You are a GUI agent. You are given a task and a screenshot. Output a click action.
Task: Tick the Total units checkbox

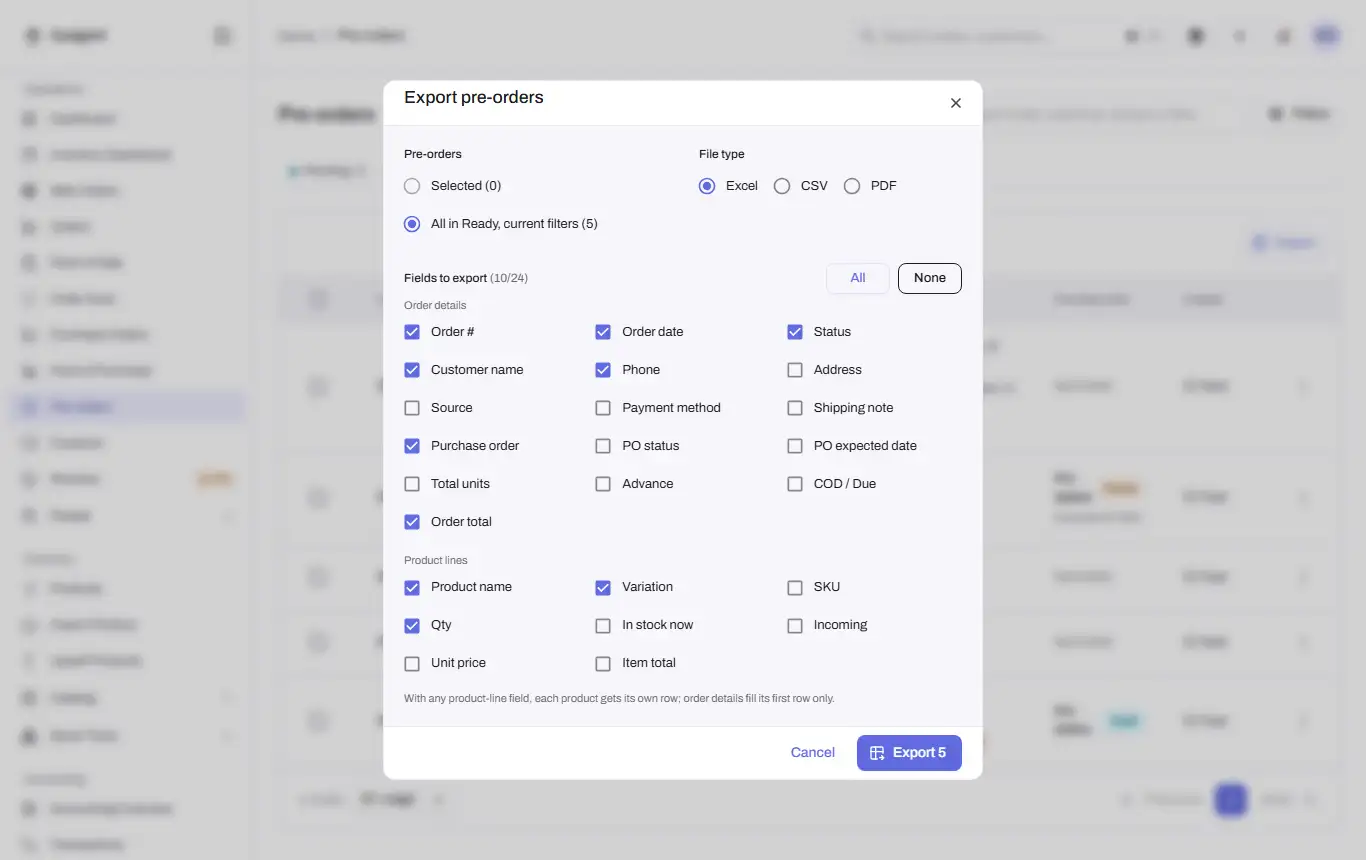(412, 484)
